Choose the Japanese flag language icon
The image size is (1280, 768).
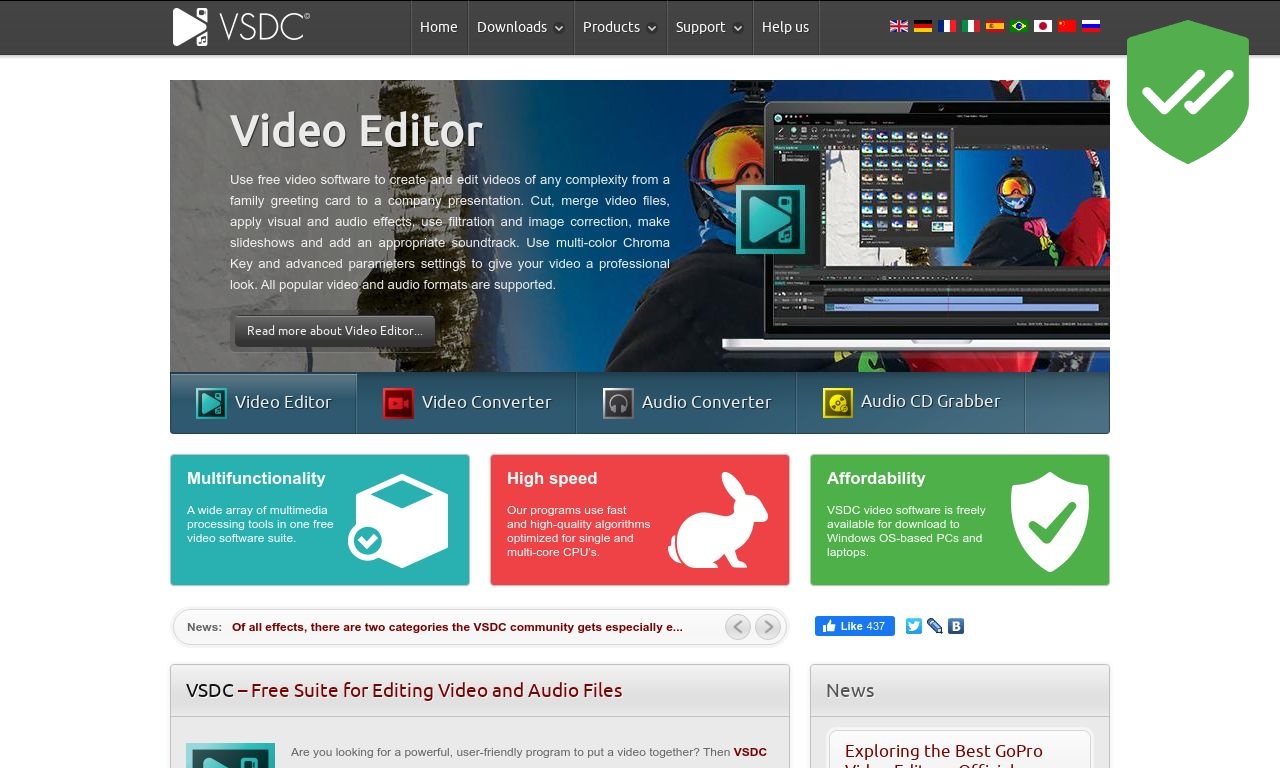1043,26
